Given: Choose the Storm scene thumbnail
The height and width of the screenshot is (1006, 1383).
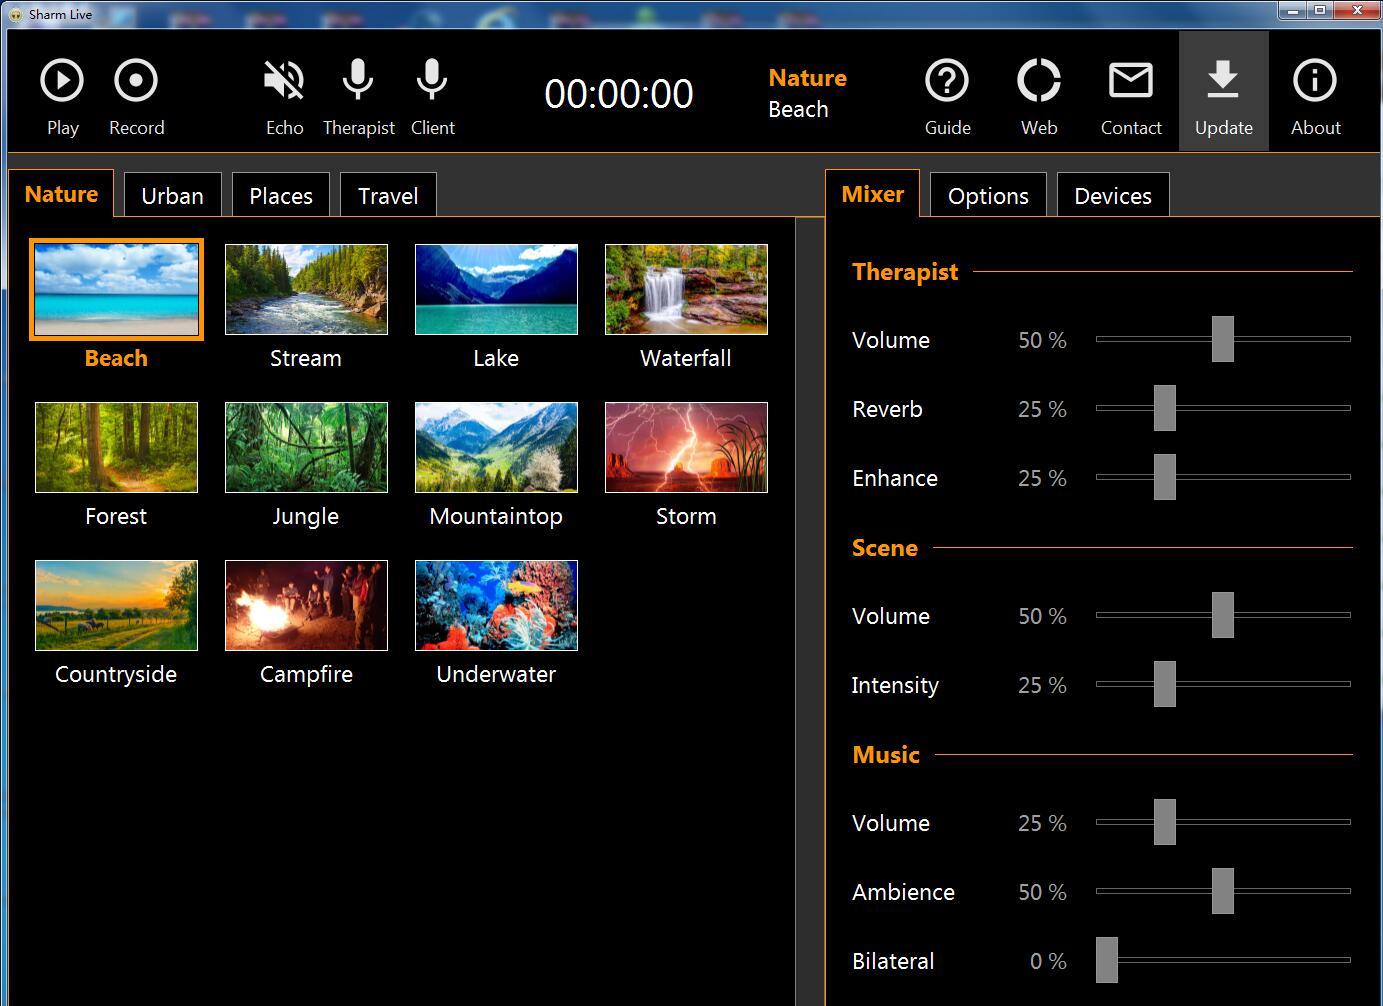Looking at the screenshot, I should point(686,448).
